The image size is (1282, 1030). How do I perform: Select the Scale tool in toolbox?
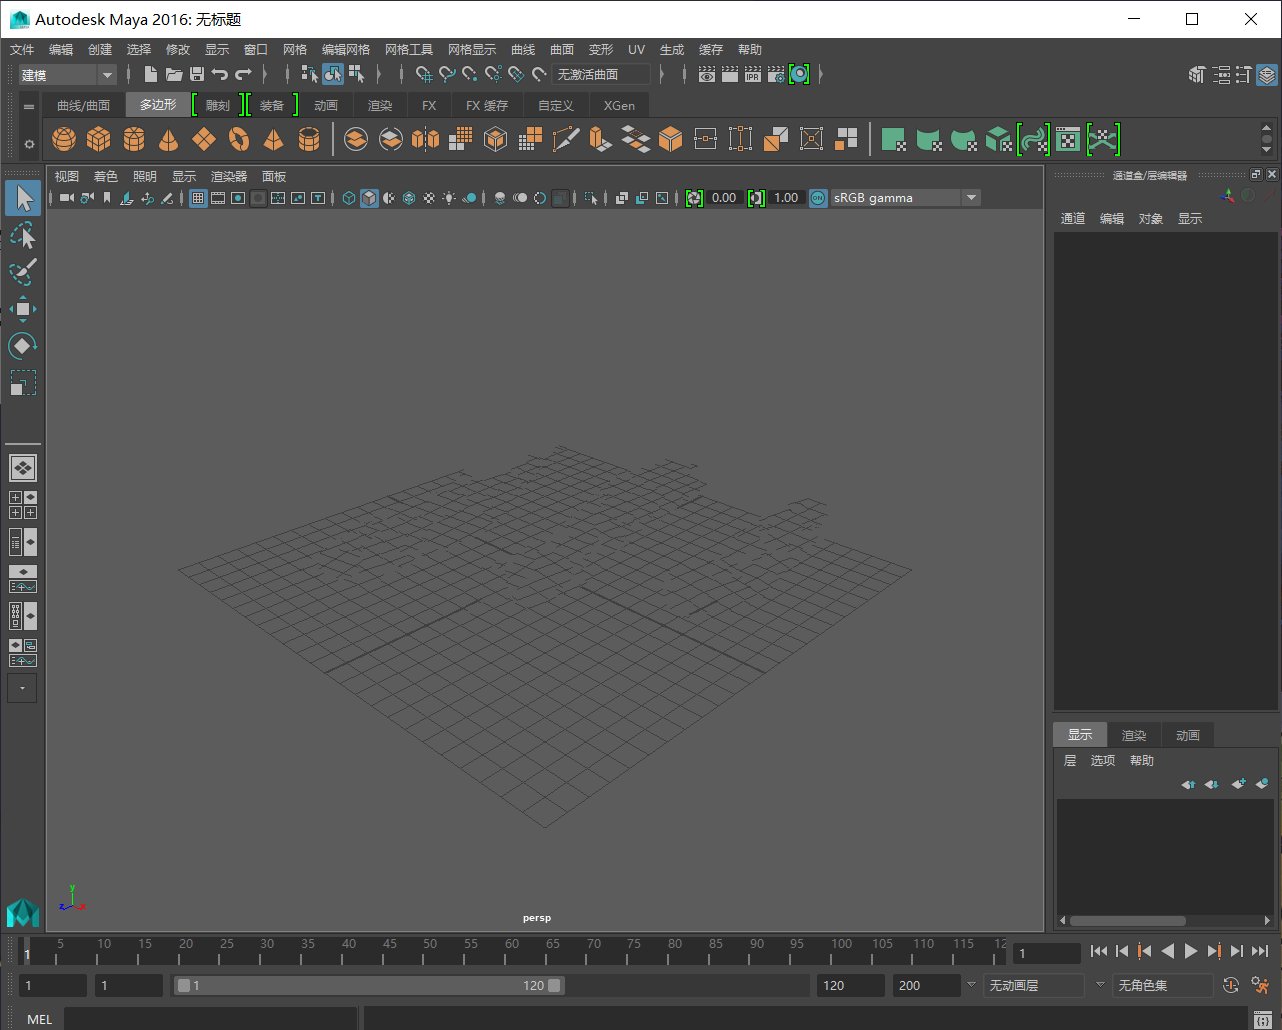tap(23, 383)
